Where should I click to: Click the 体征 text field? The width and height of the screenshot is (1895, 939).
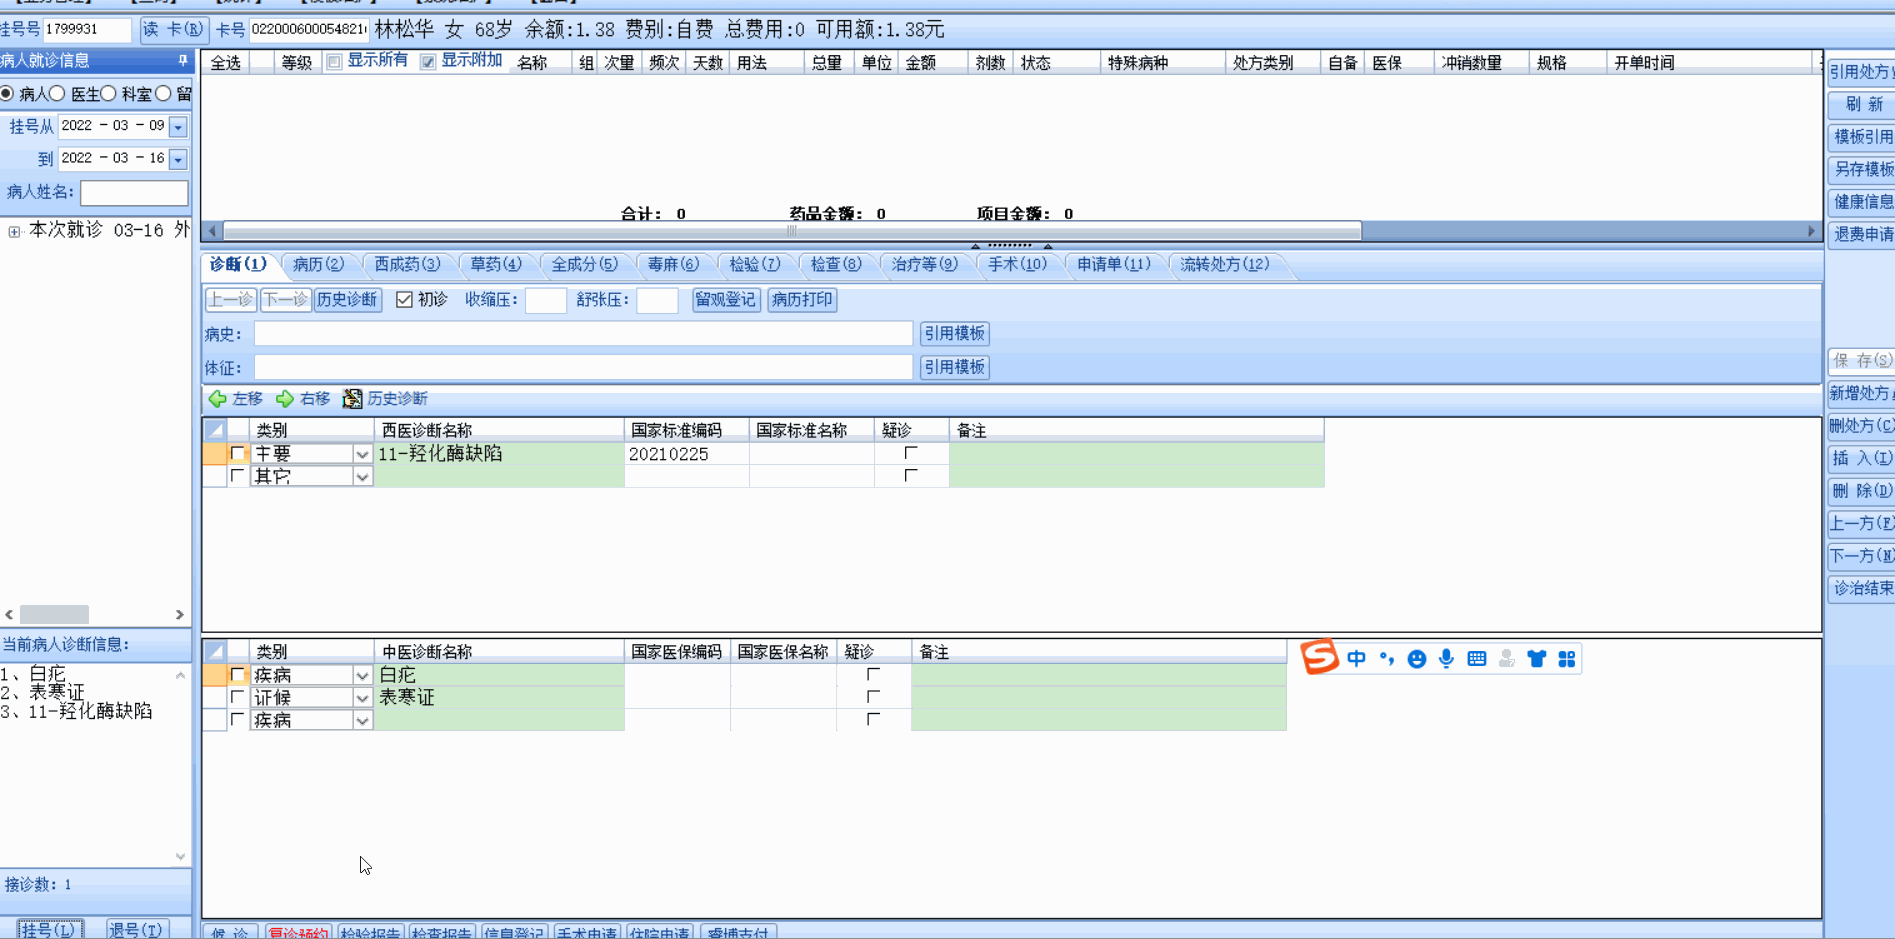pyautogui.click(x=583, y=368)
